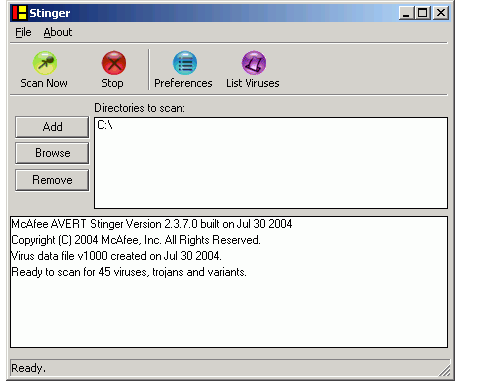Click the Stinger title bar app icon

pos(19,13)
